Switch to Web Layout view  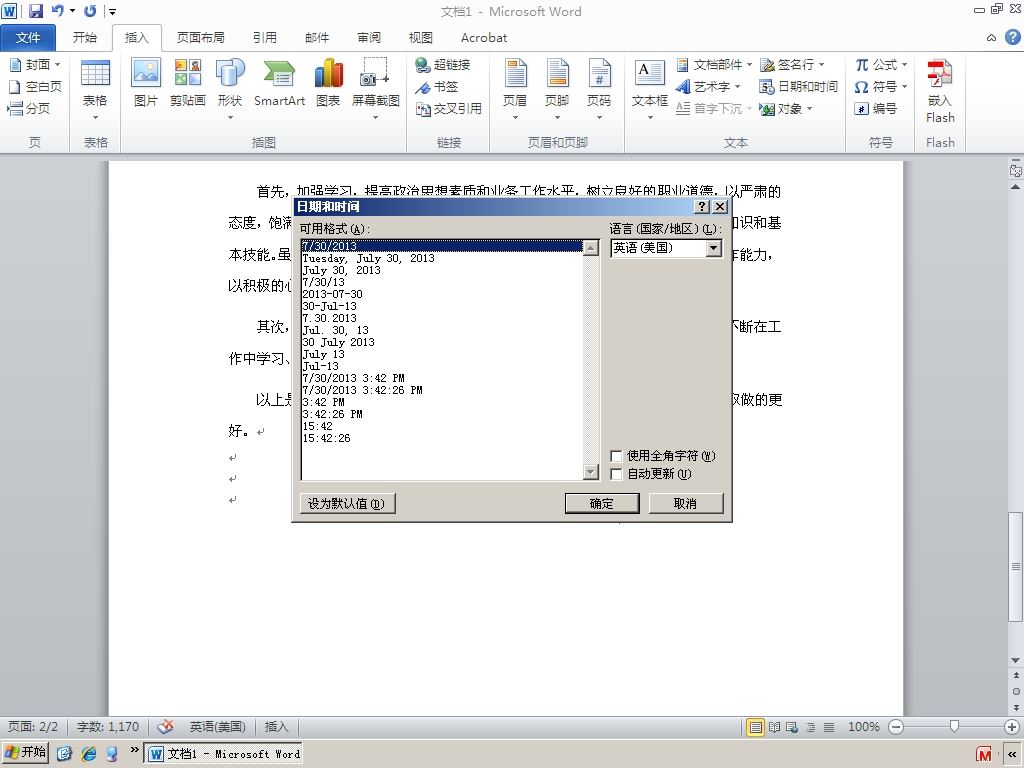(792, 727)
